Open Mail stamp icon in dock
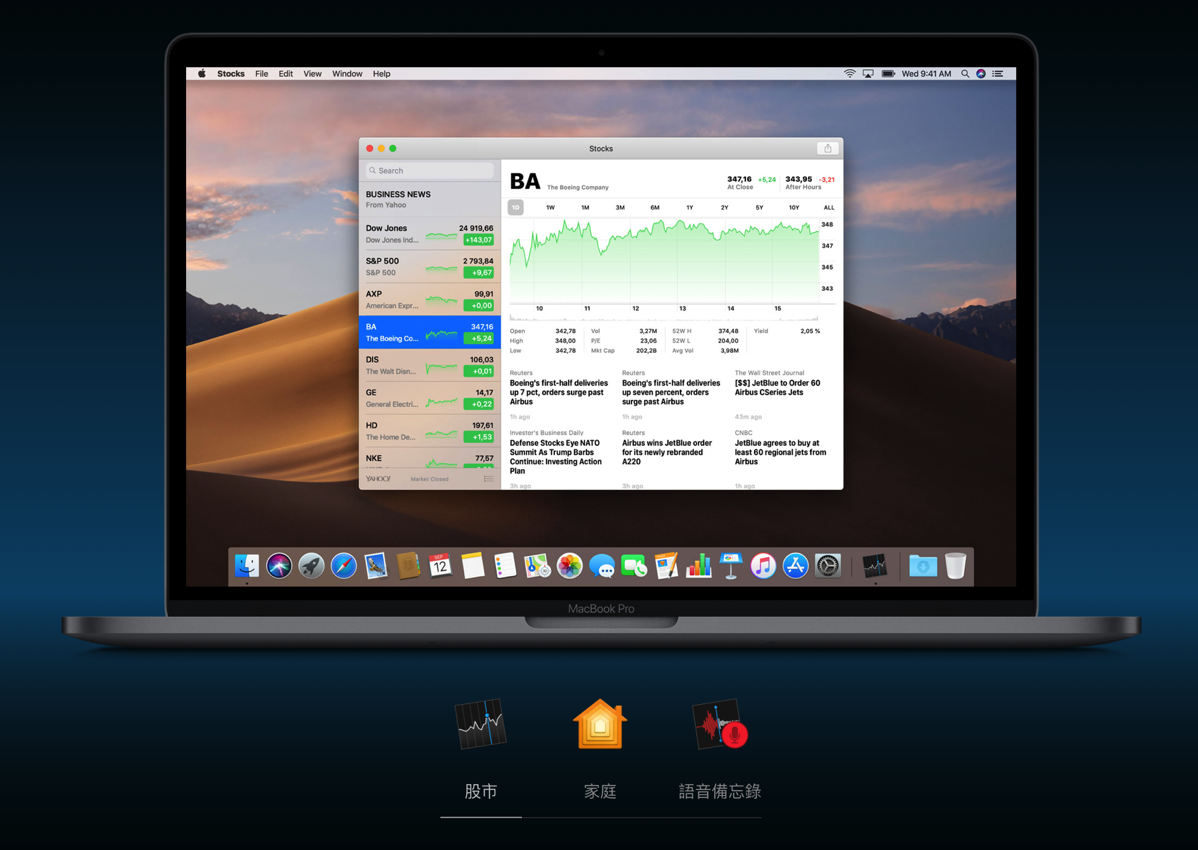The height and width of the screenshot is (850, 1198). (376, 566)
